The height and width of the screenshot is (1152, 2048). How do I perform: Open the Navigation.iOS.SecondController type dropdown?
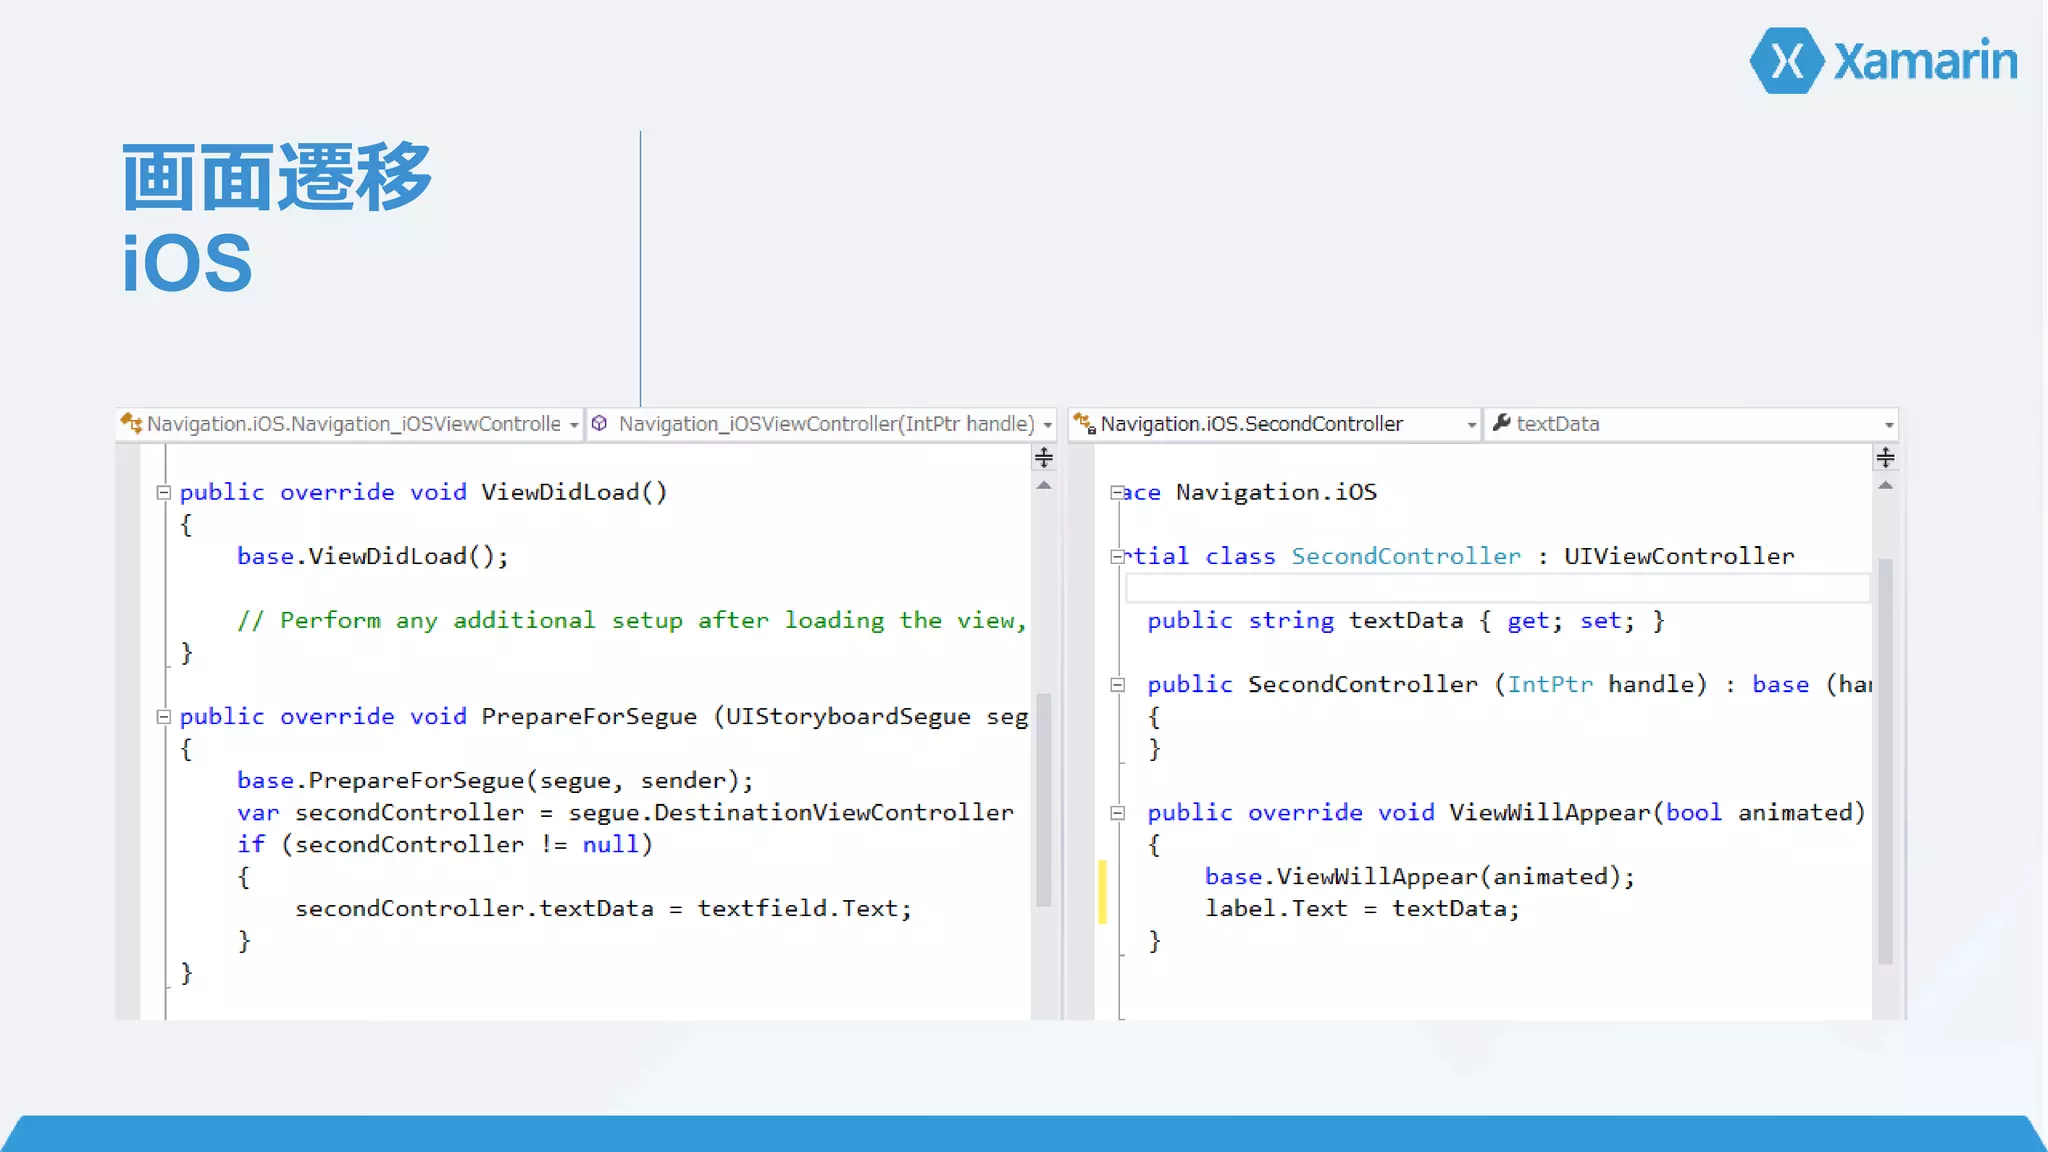pos(1471,425)
